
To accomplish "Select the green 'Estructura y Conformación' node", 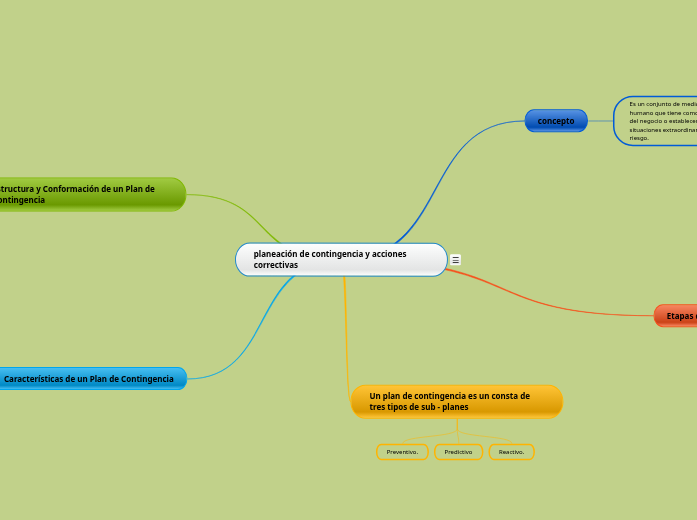I will [x=90, y=194].
